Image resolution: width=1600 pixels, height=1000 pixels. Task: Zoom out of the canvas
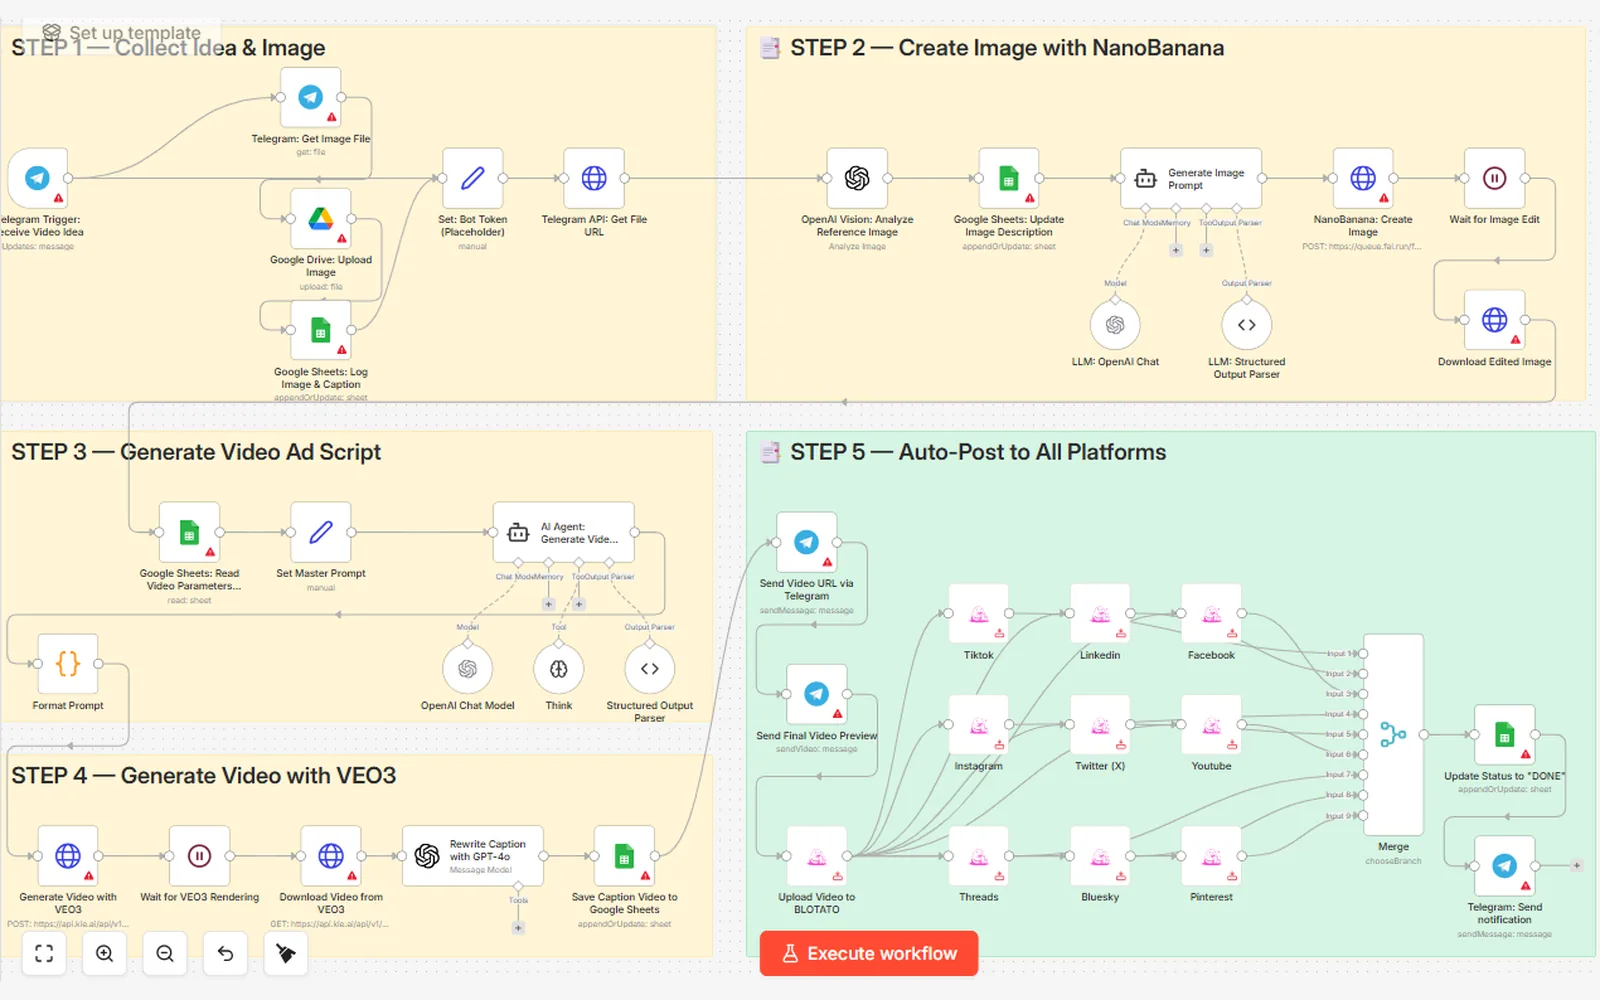(165, 953)
